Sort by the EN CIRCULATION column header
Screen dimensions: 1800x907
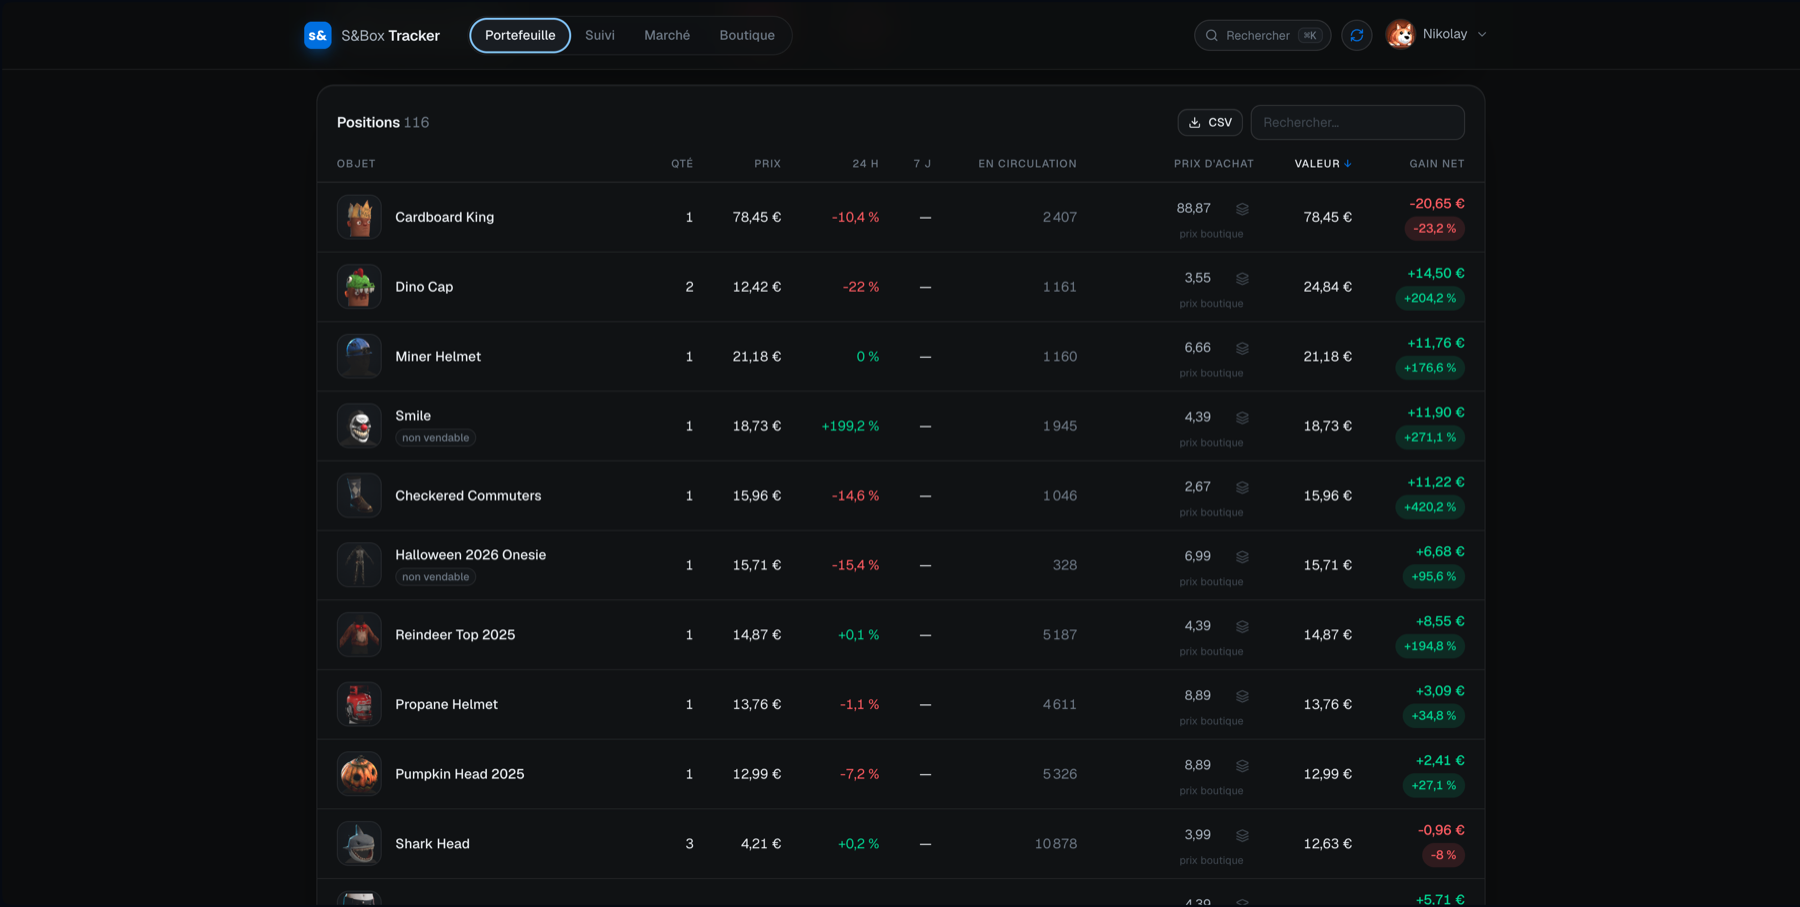pos(1027,164)
